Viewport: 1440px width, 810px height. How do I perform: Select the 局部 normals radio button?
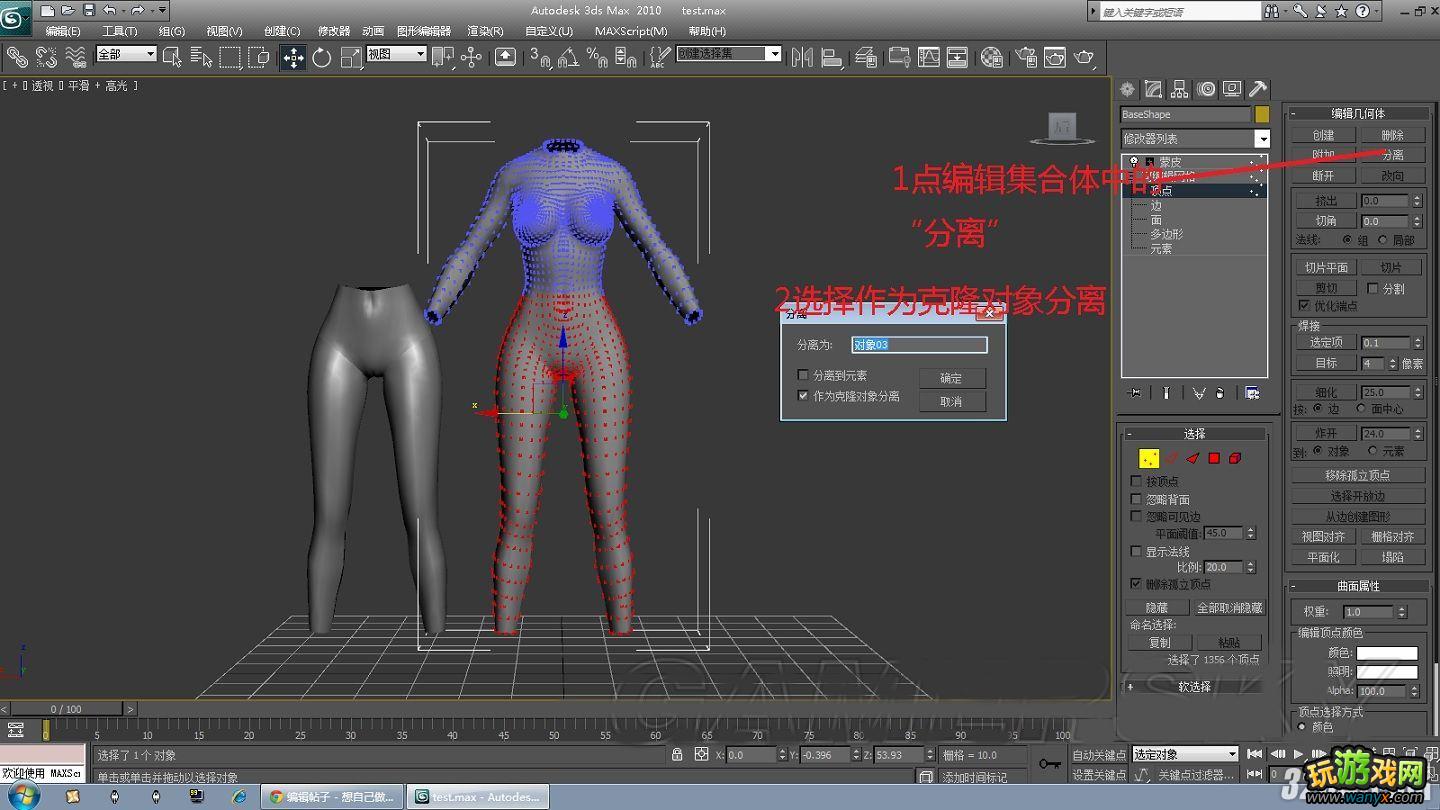(1383, 240)
